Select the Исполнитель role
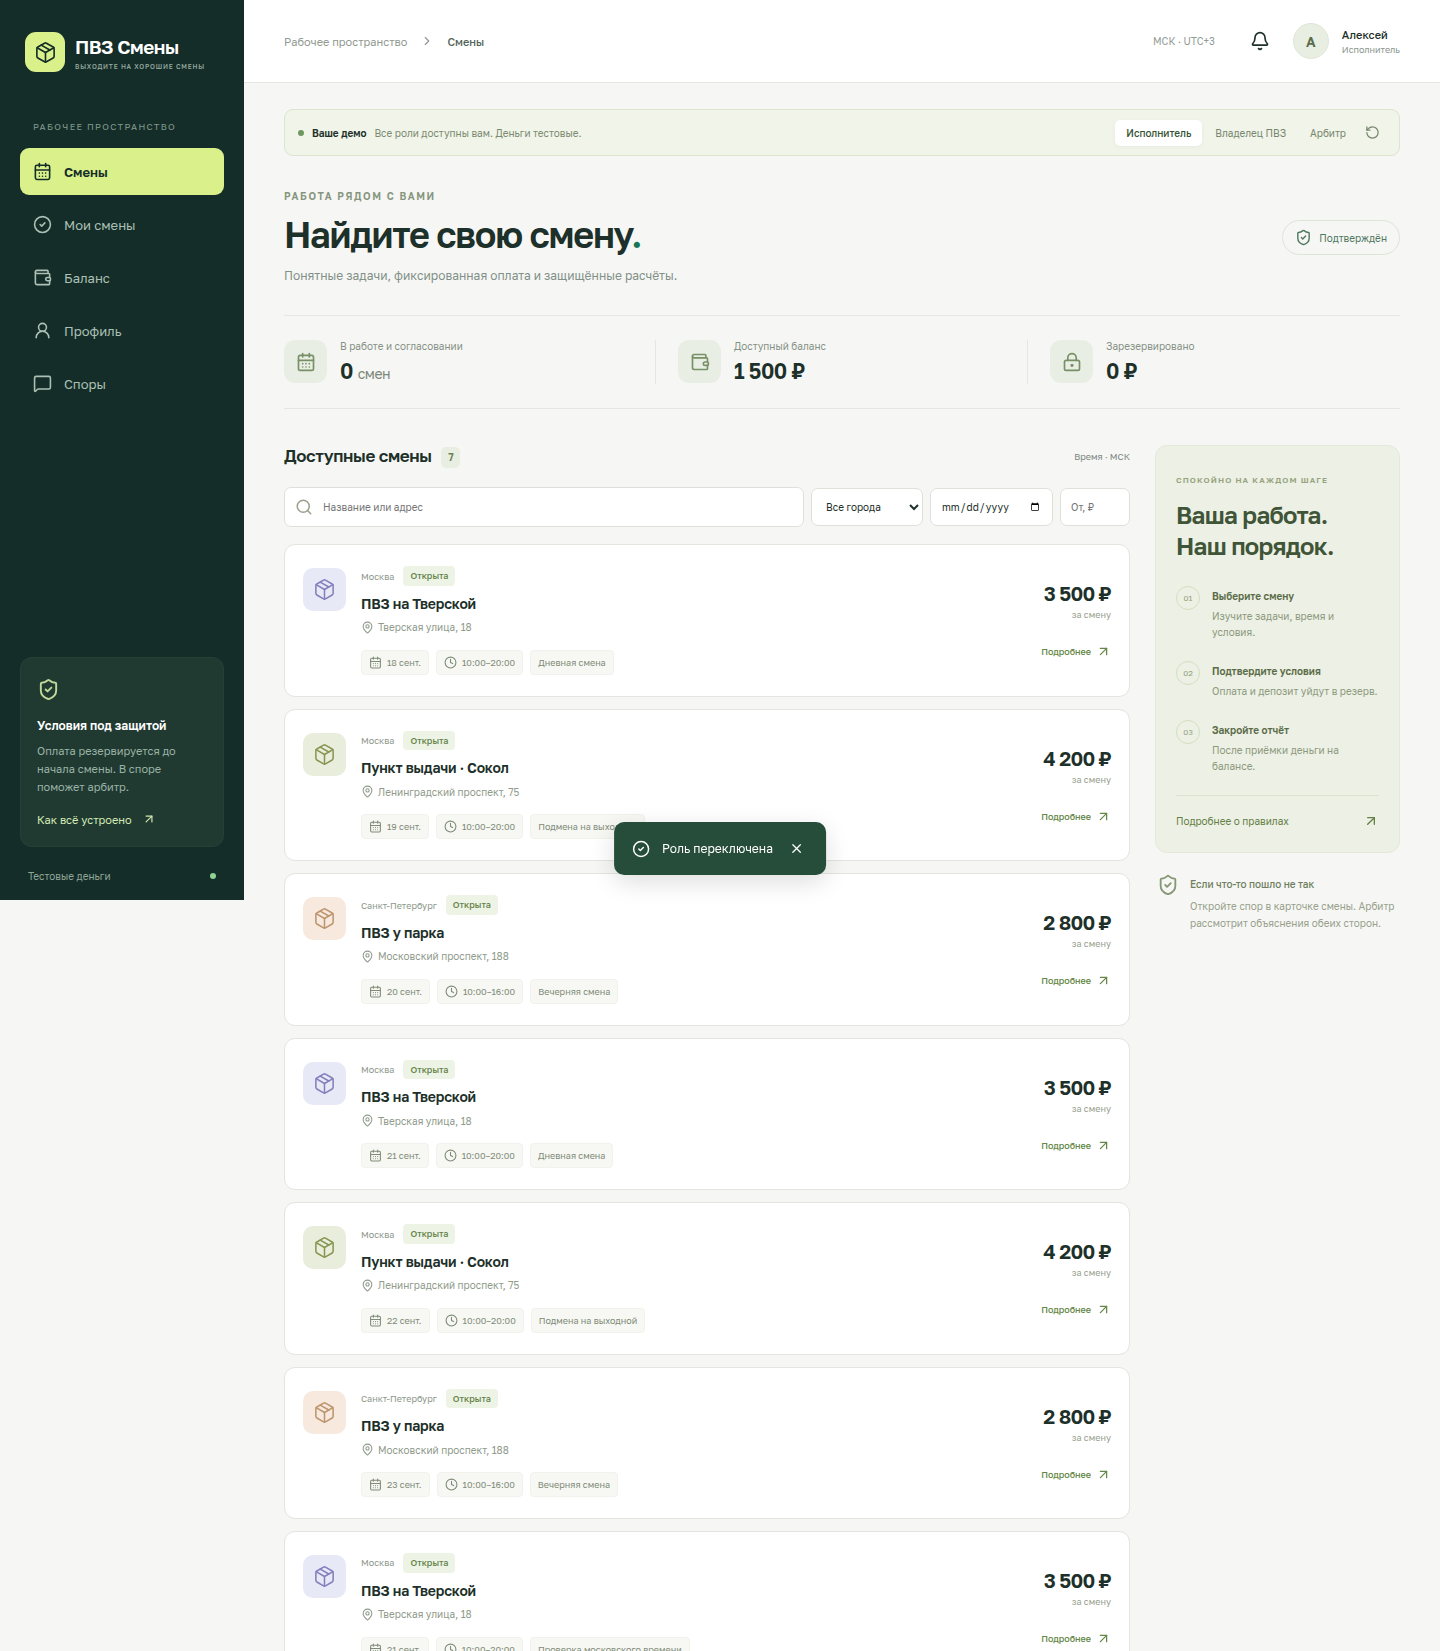This screenshot has height=1651, width=1440. tap(1158, 133)
